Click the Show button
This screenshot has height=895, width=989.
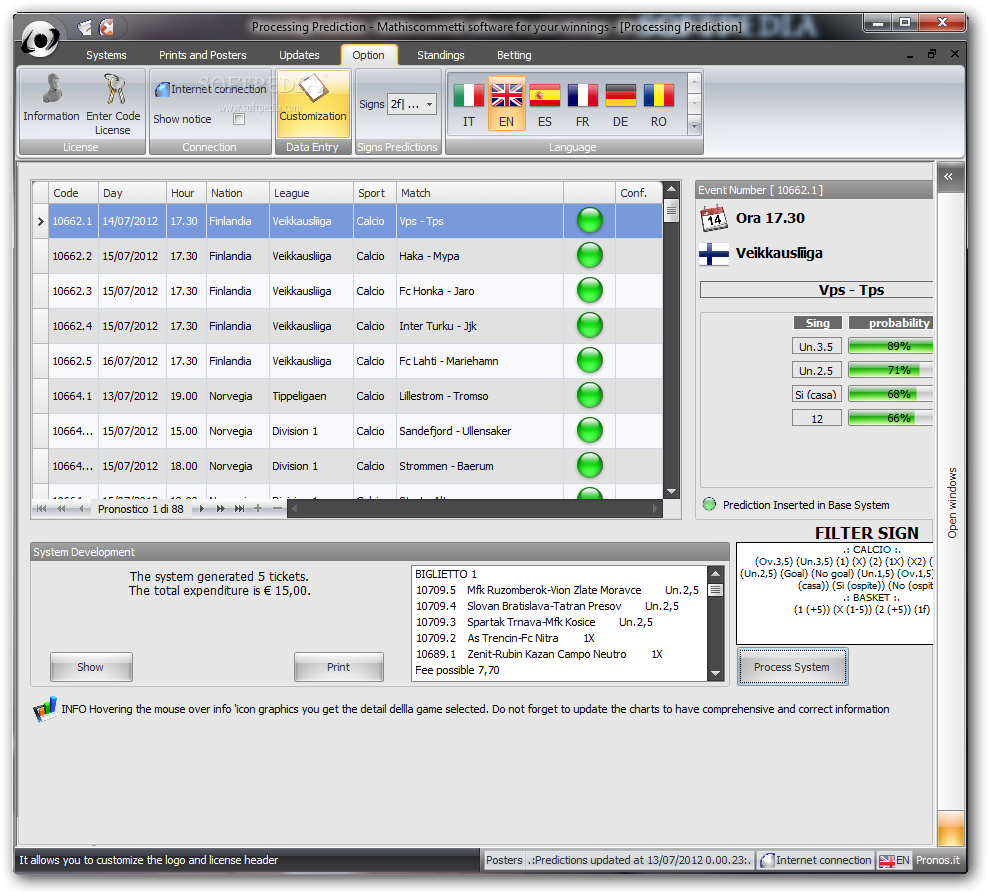tap(91, 667)
